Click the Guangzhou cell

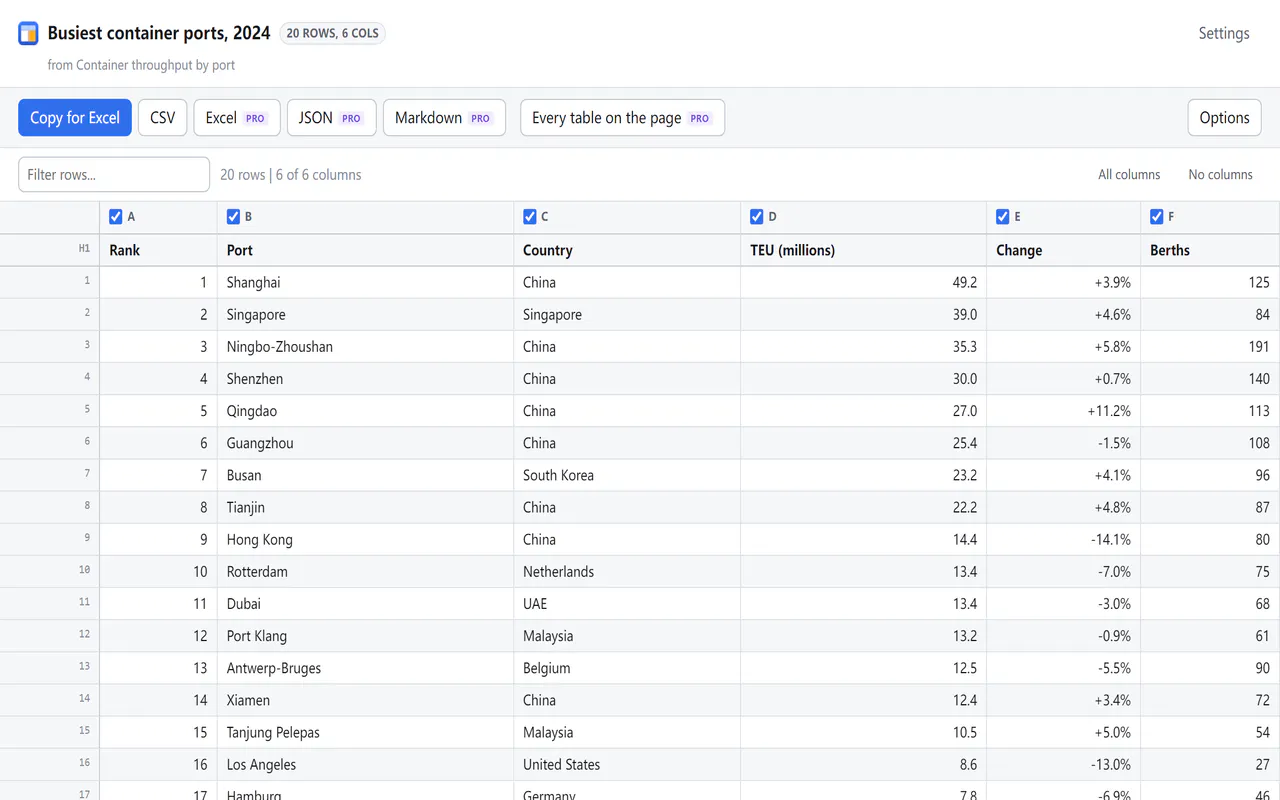(365, 442)
